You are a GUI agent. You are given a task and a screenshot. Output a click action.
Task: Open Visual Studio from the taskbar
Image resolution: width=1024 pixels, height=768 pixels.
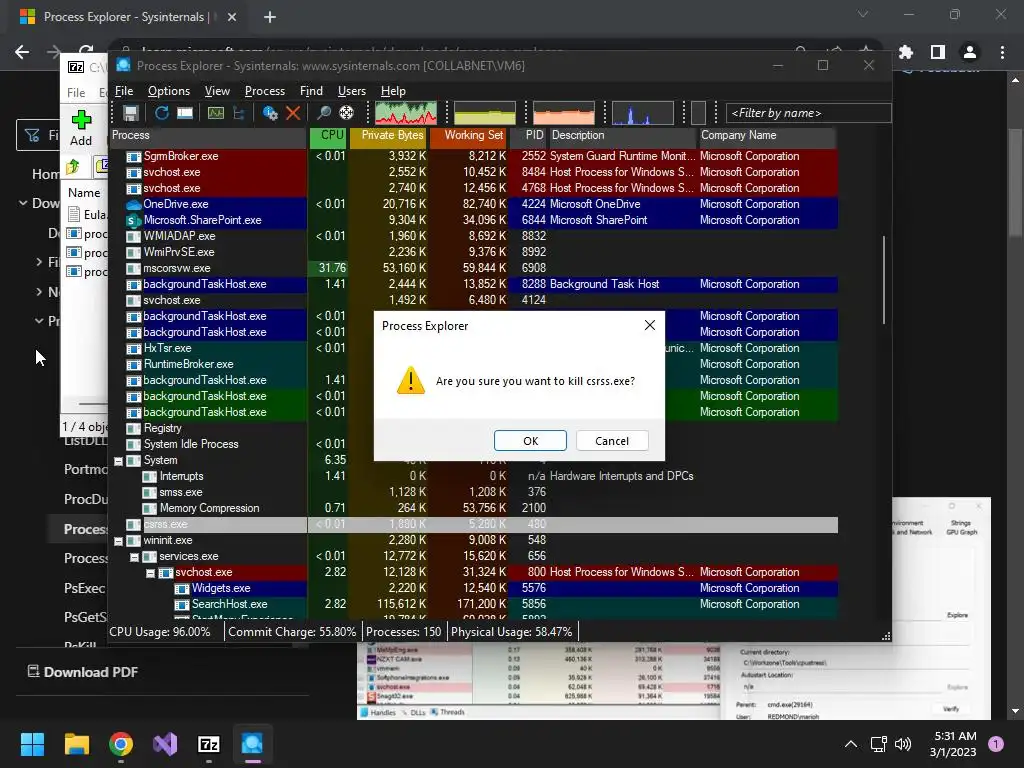[165, 744]
